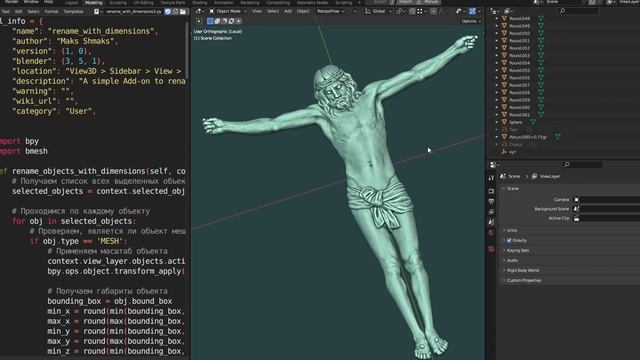
Task: Click the text editor run-script checkbox icon
Action: 167,11
